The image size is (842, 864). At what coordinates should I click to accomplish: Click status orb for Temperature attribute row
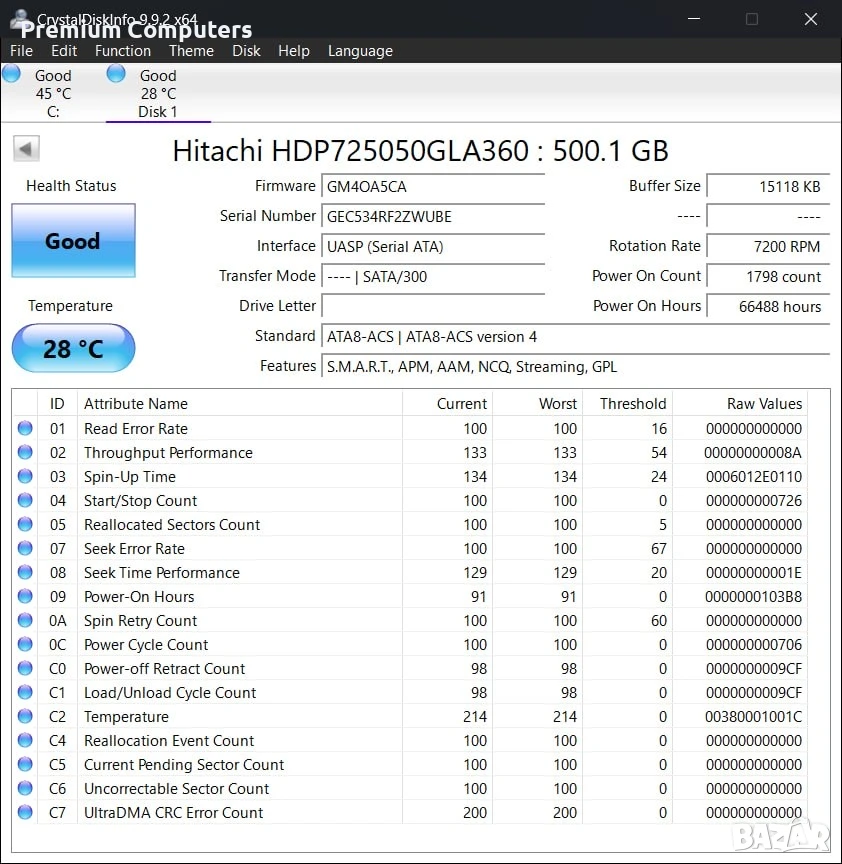pyautogui.click(x=25, y=716)
